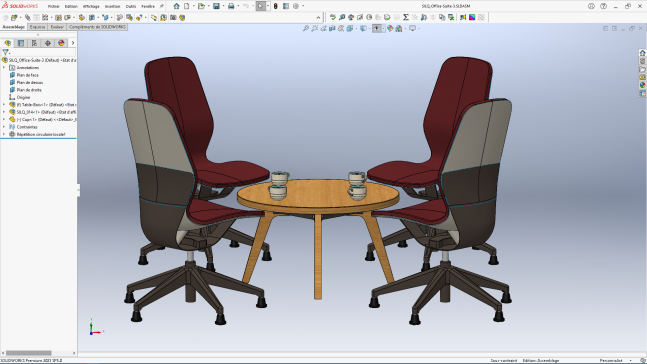Click Zoom to Area icon in view toolbar
The width and height of the screenshot is (647, 364).
[x=315, y=28]
